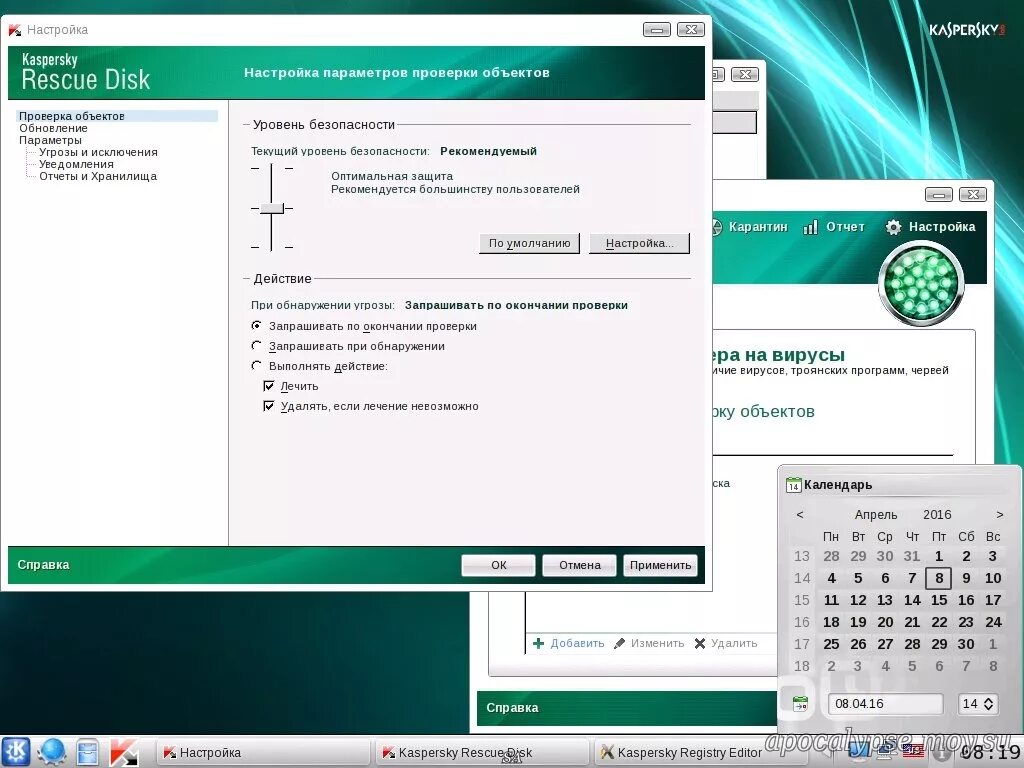Click the green plus Добавить icon
1024x768 pixels.
(538, 643)
